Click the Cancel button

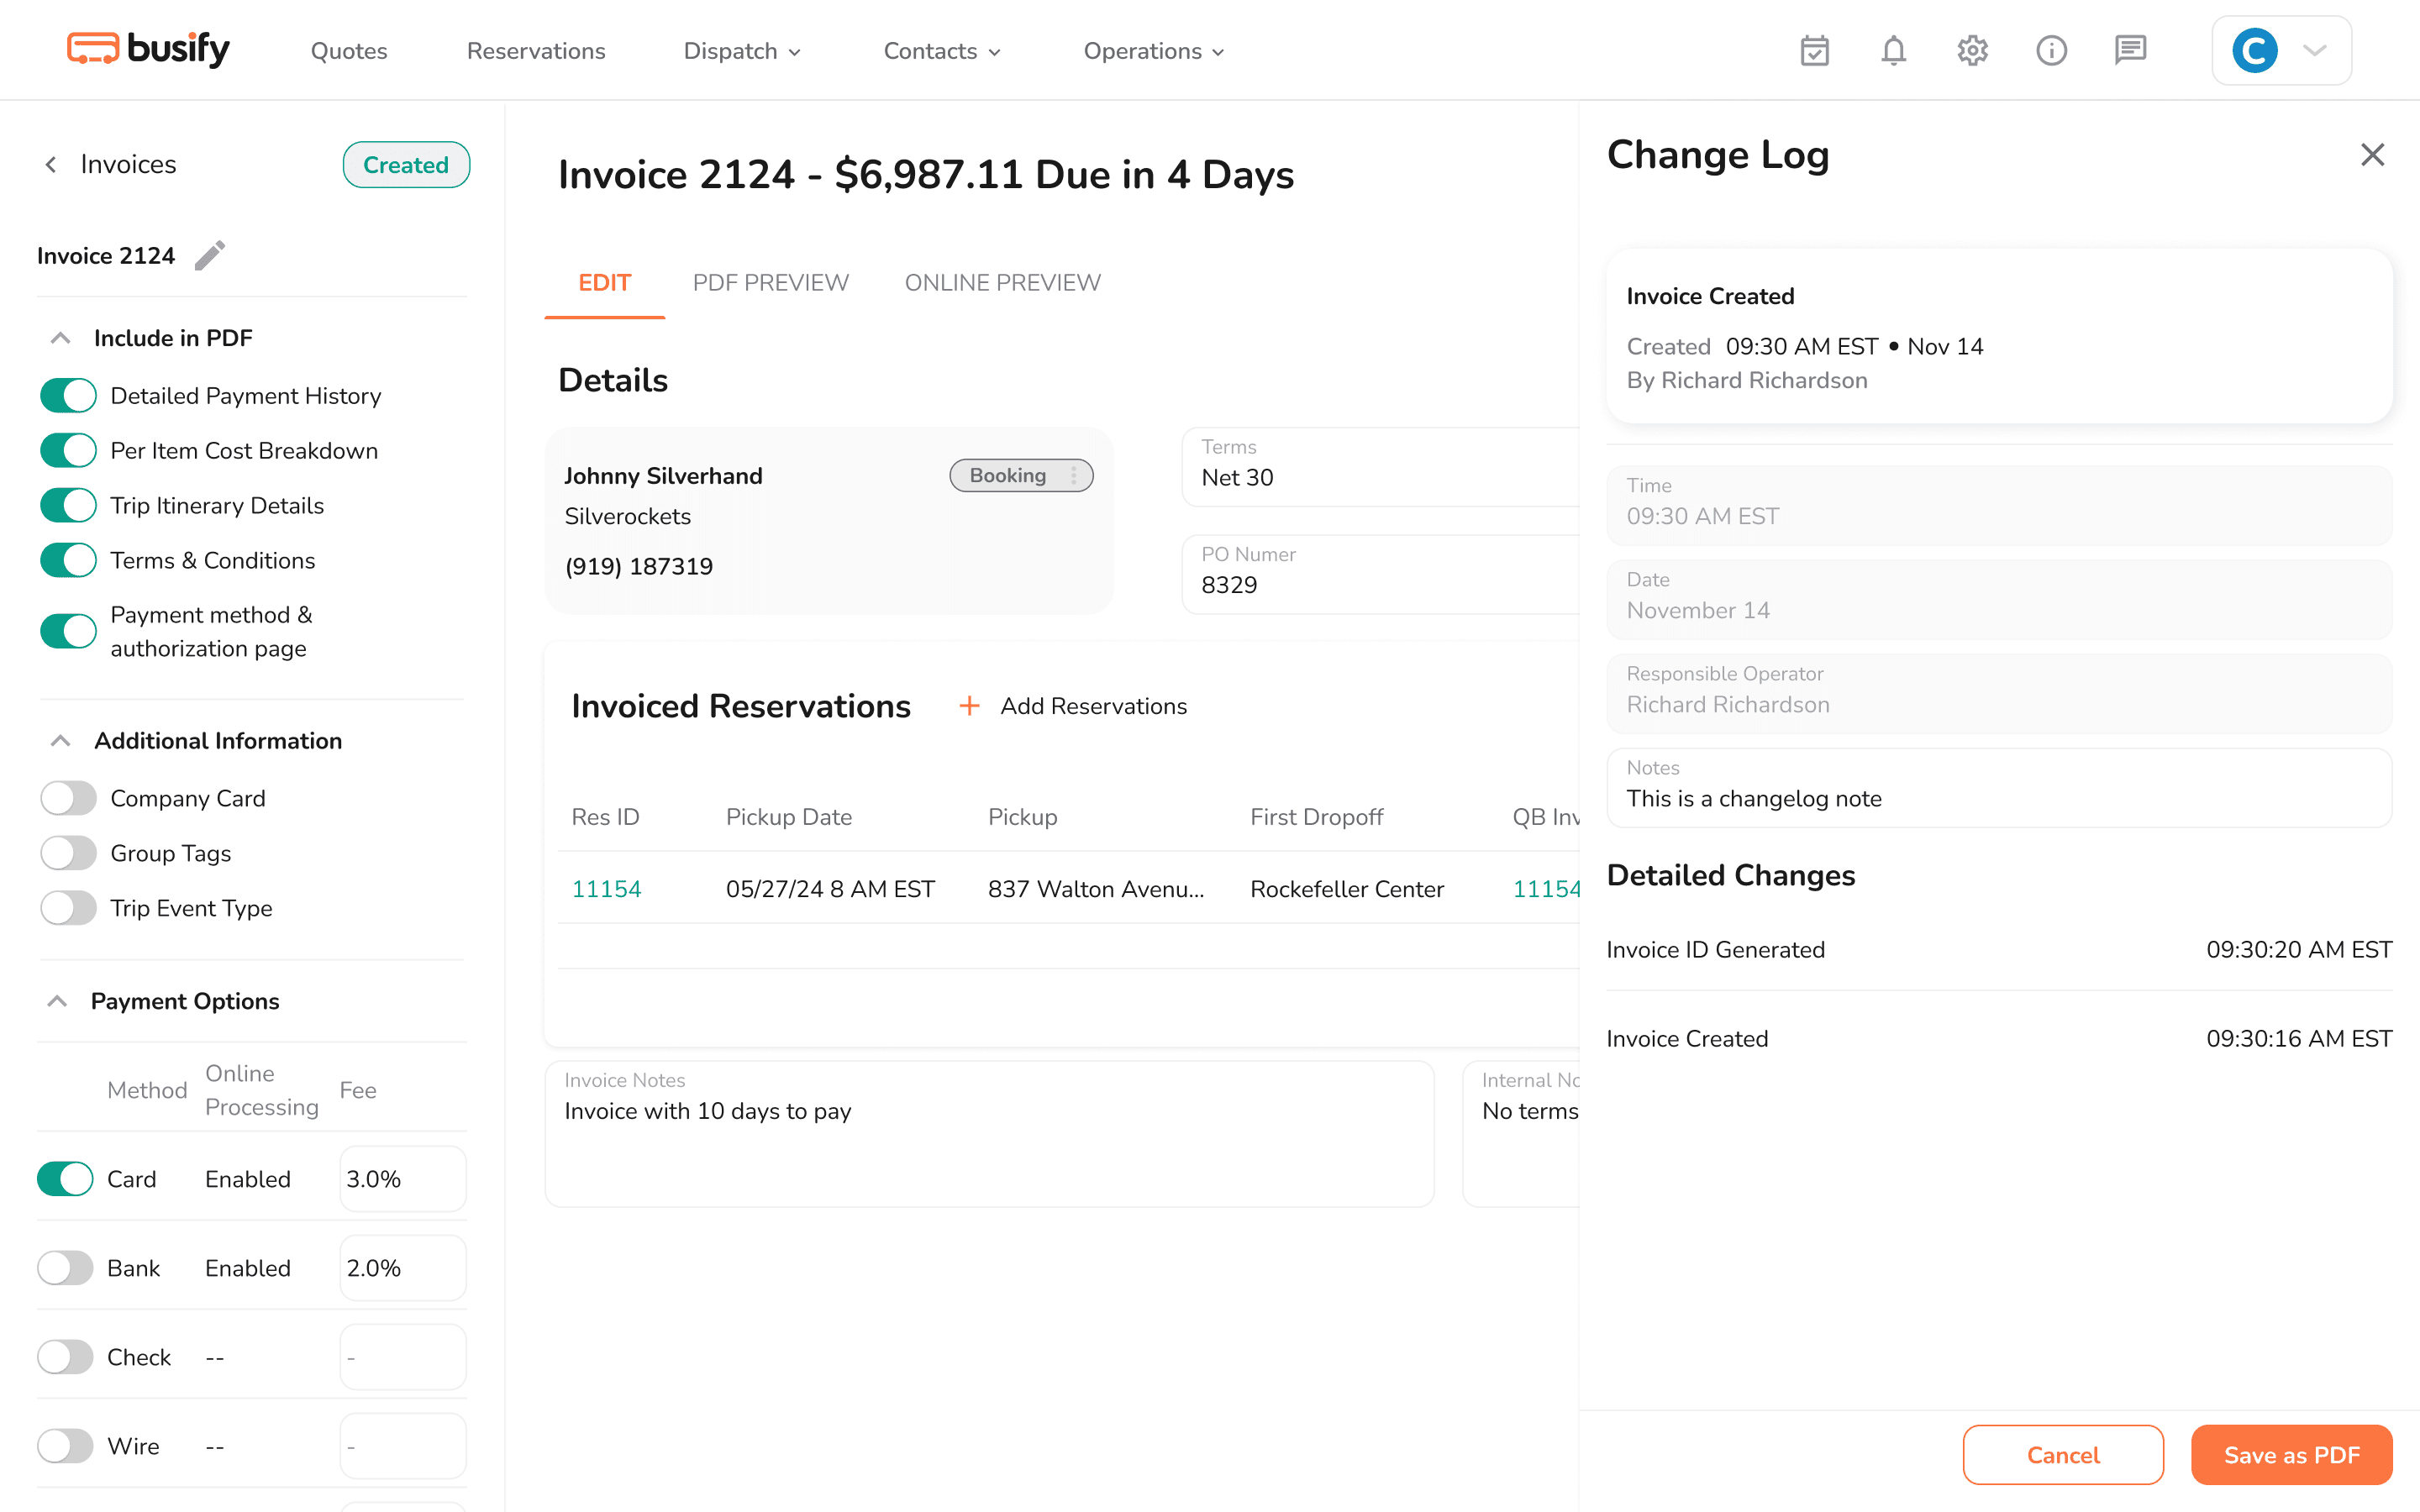point(2063,1455)
